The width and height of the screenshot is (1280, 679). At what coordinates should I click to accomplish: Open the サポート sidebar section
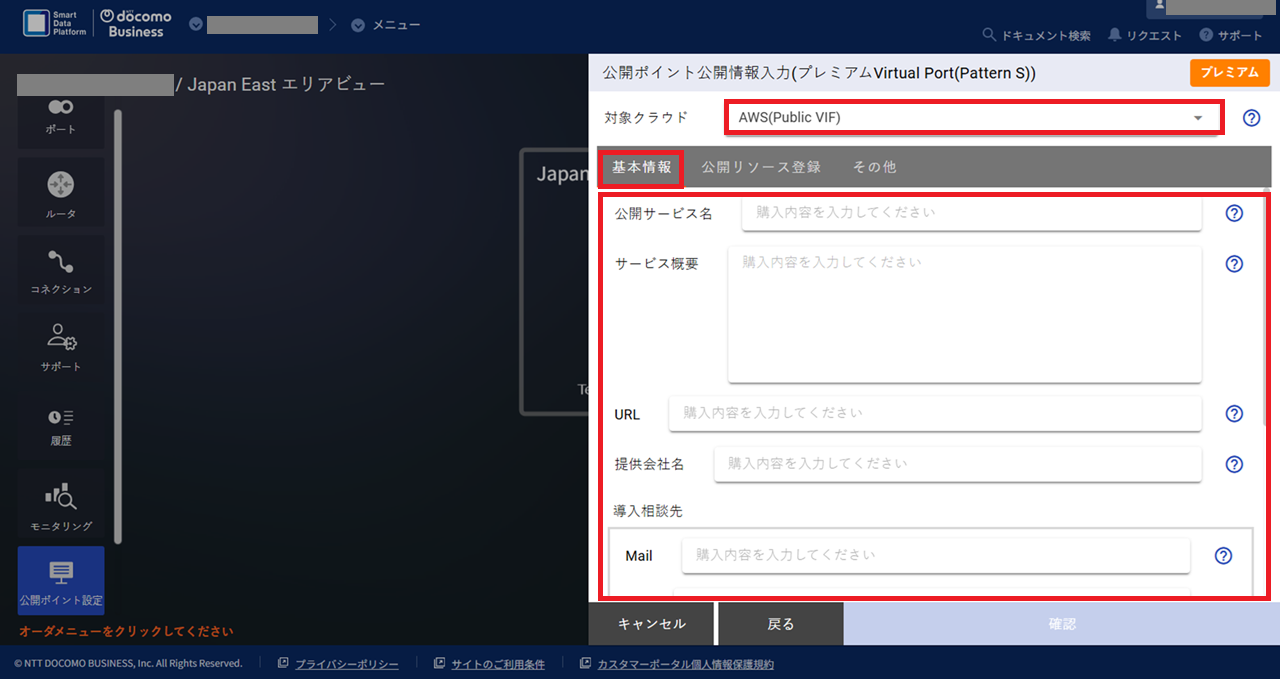point(60,348)
